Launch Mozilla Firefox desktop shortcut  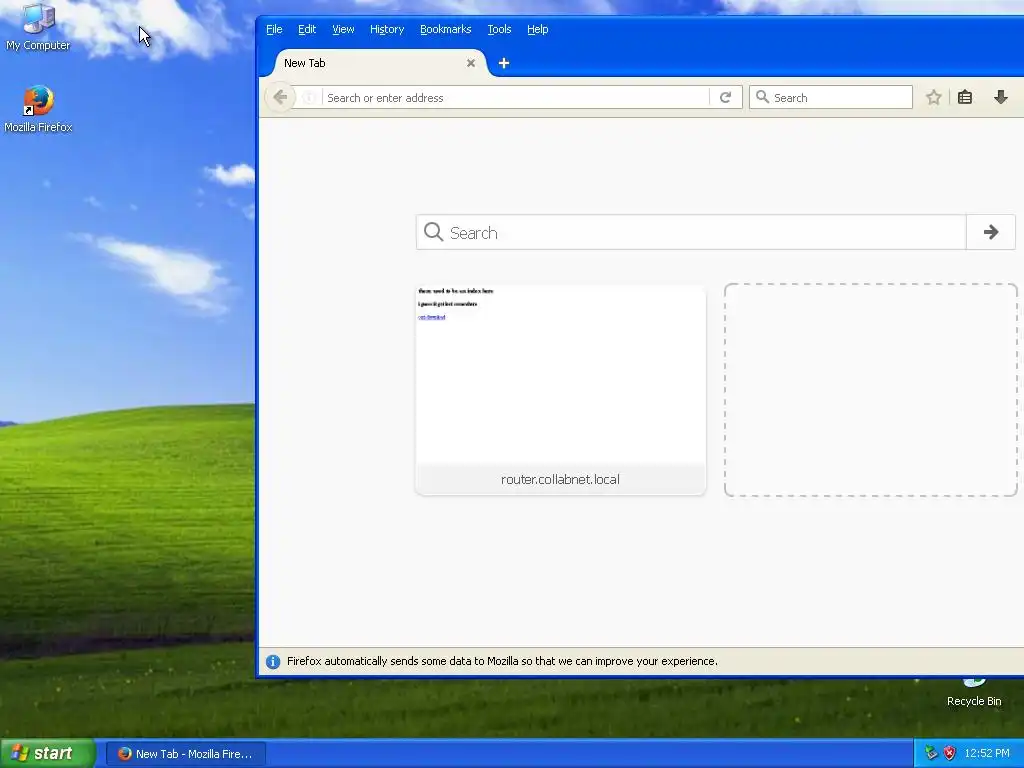[38, 108]
